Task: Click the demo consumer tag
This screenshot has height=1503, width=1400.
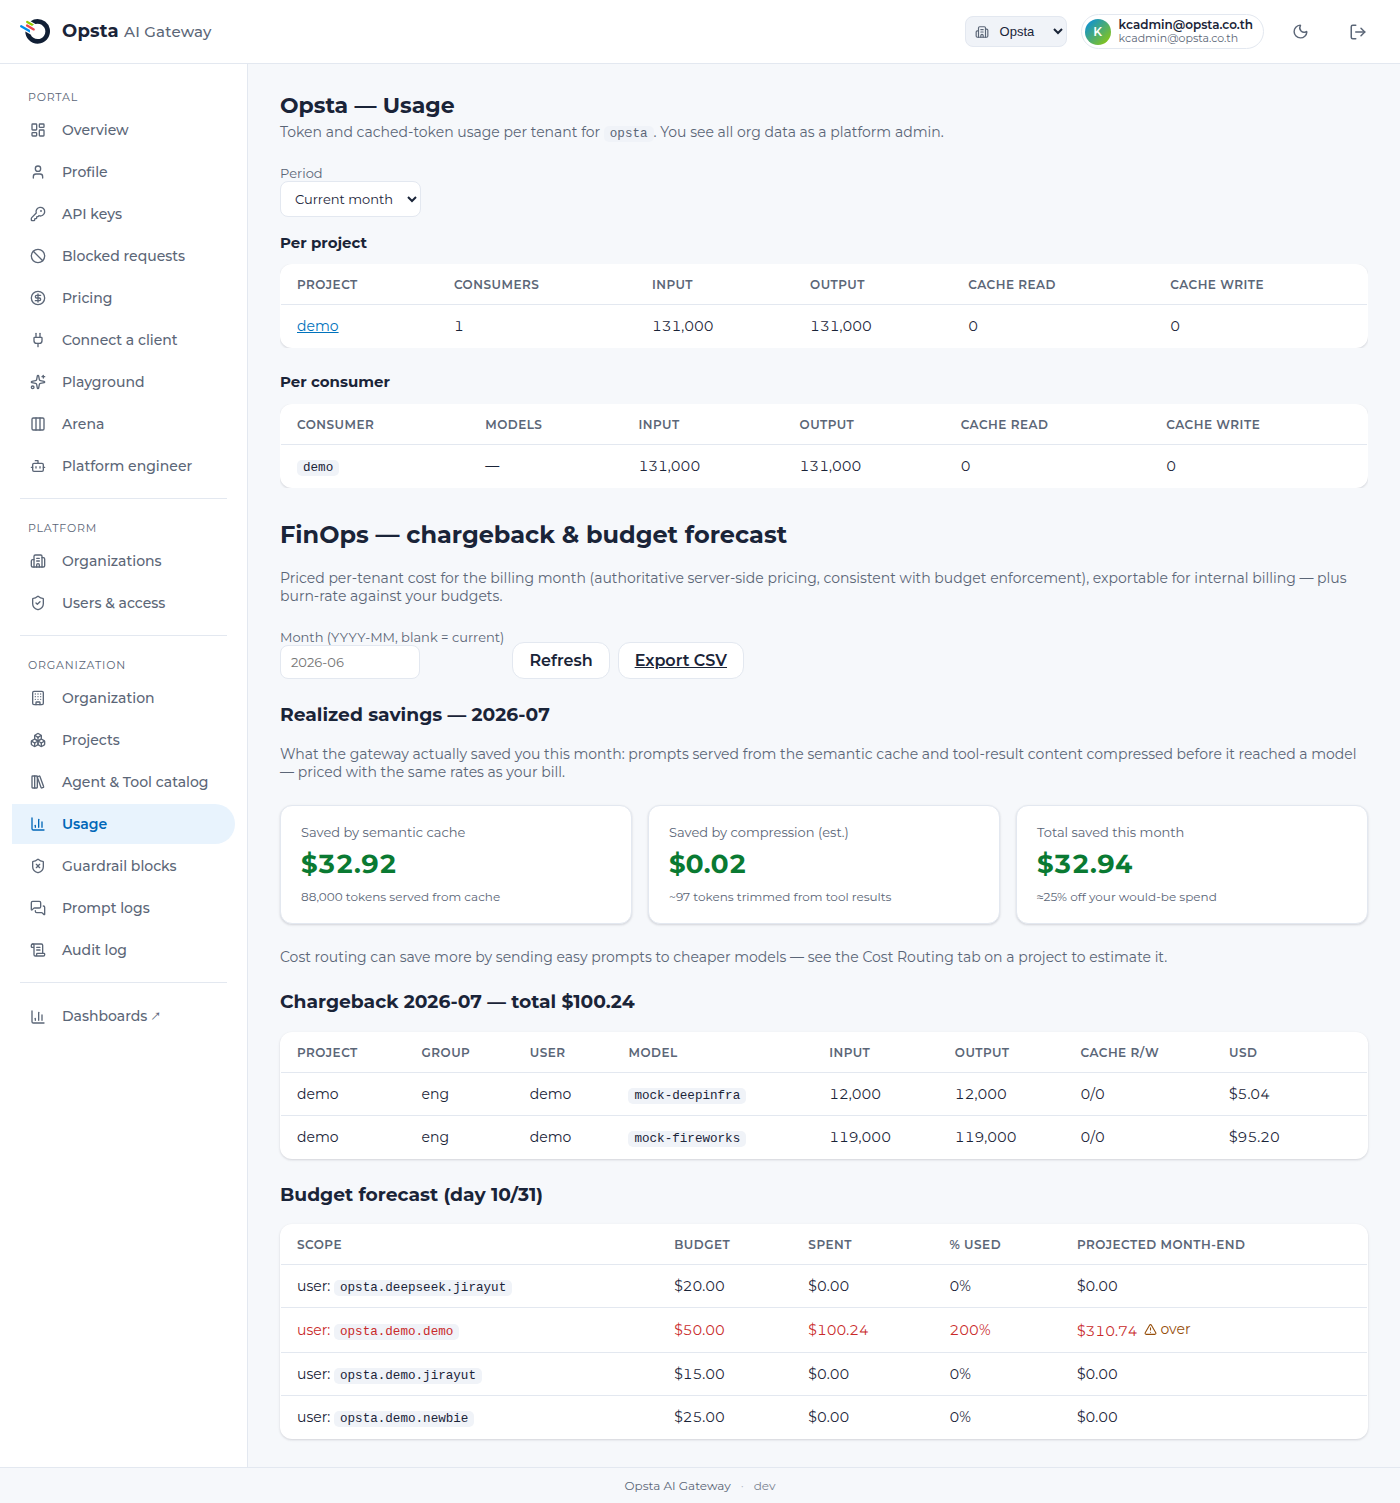Action: (318, 467)
